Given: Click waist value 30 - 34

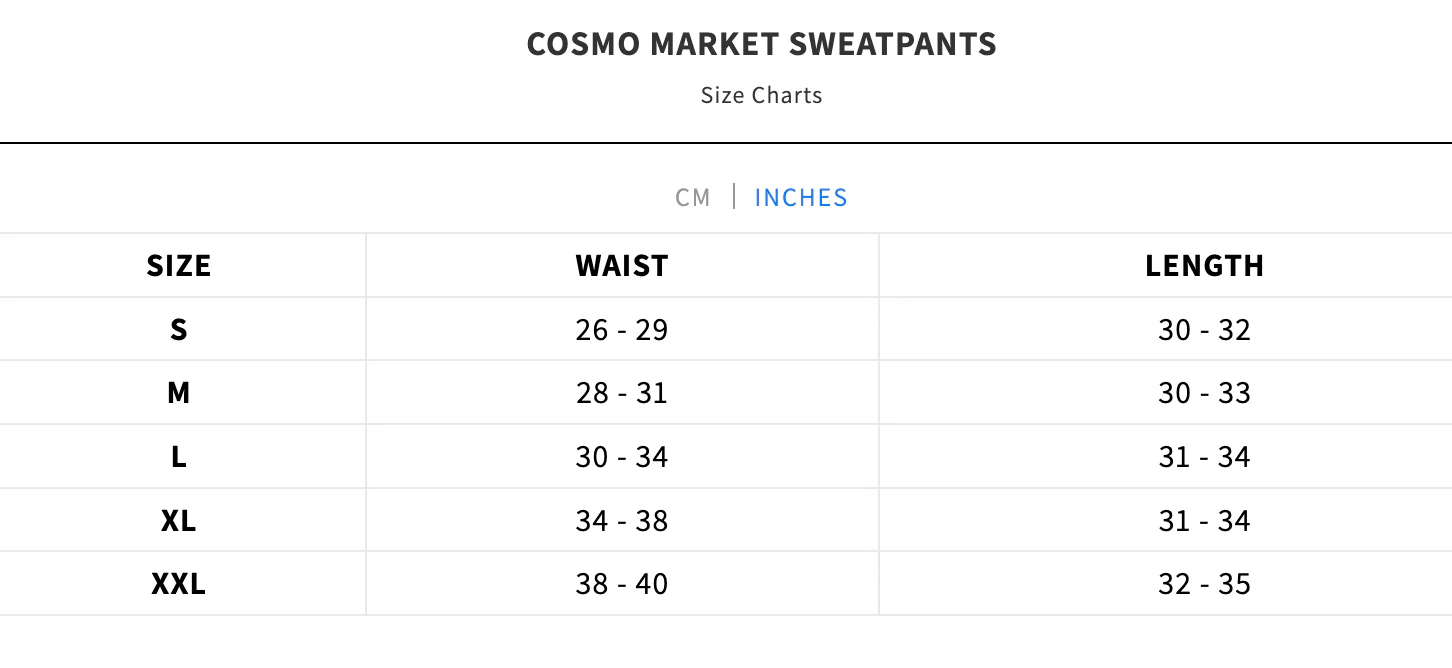Looking at the screenshot, I should click(622, 457).
